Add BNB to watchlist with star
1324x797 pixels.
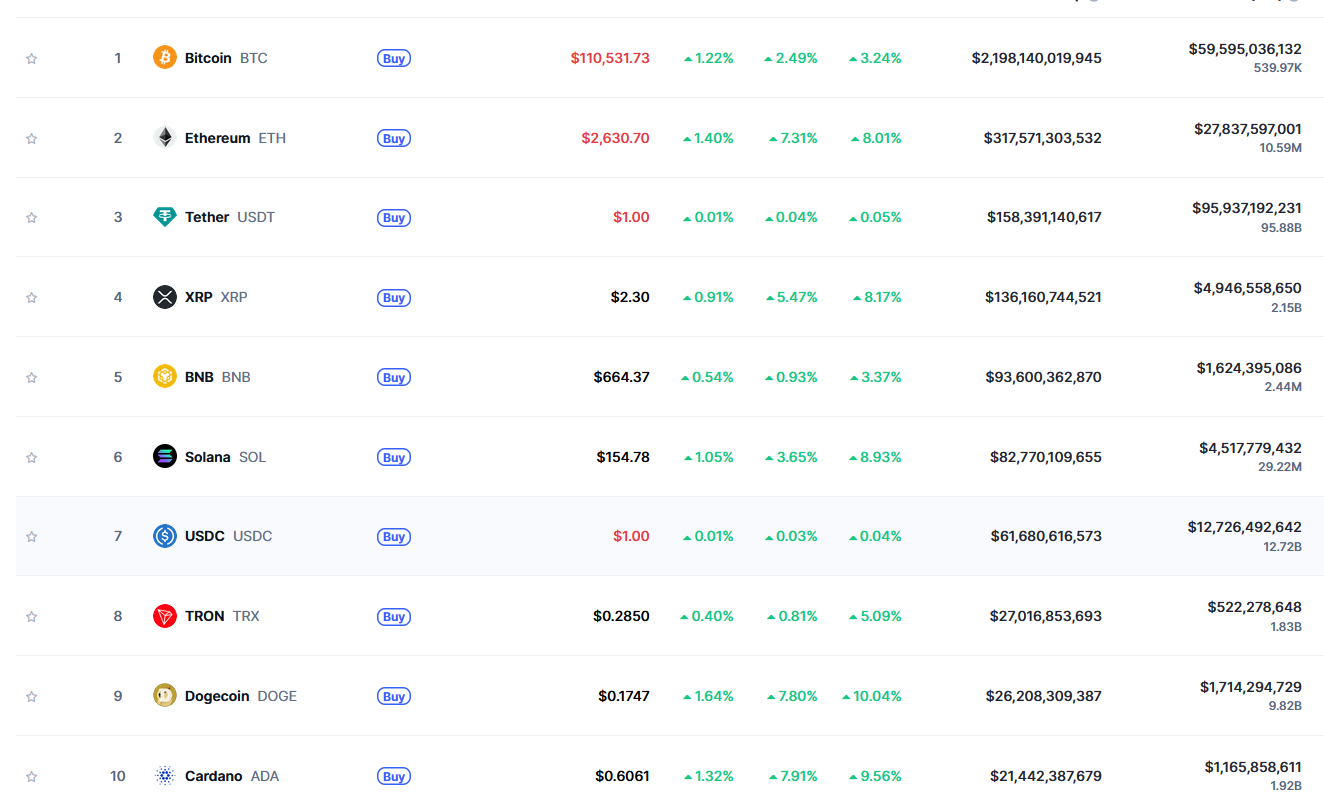tap(31, 377)
